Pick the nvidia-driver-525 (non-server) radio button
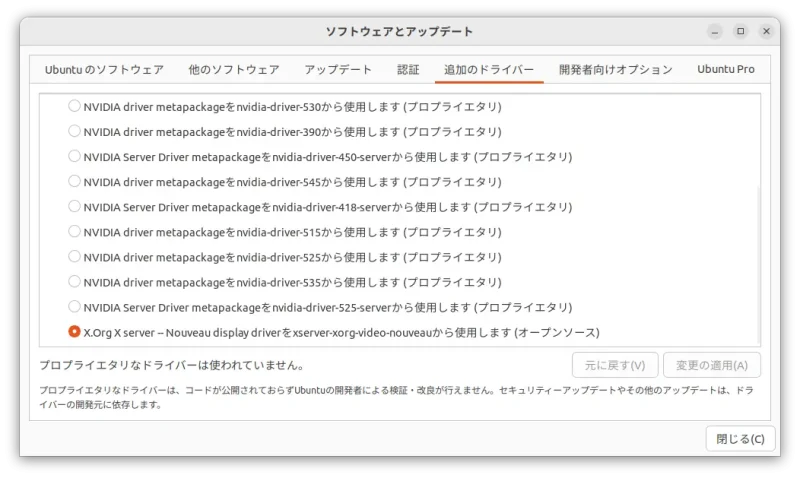Screen dimensions: 800x478 [x=74, y=257]
